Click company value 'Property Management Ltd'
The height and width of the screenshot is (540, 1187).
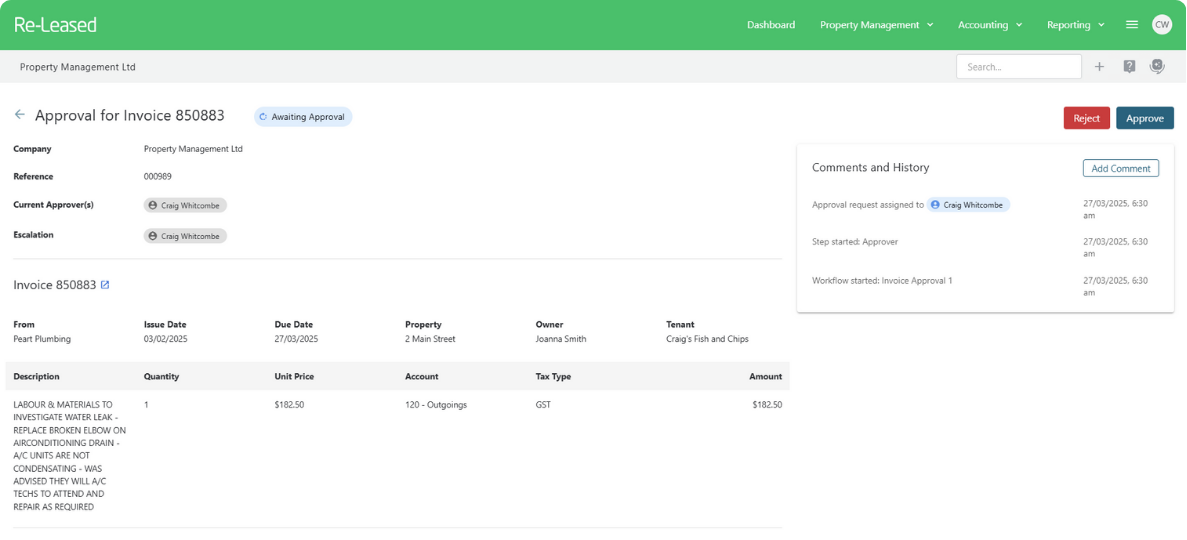(193, 149)
